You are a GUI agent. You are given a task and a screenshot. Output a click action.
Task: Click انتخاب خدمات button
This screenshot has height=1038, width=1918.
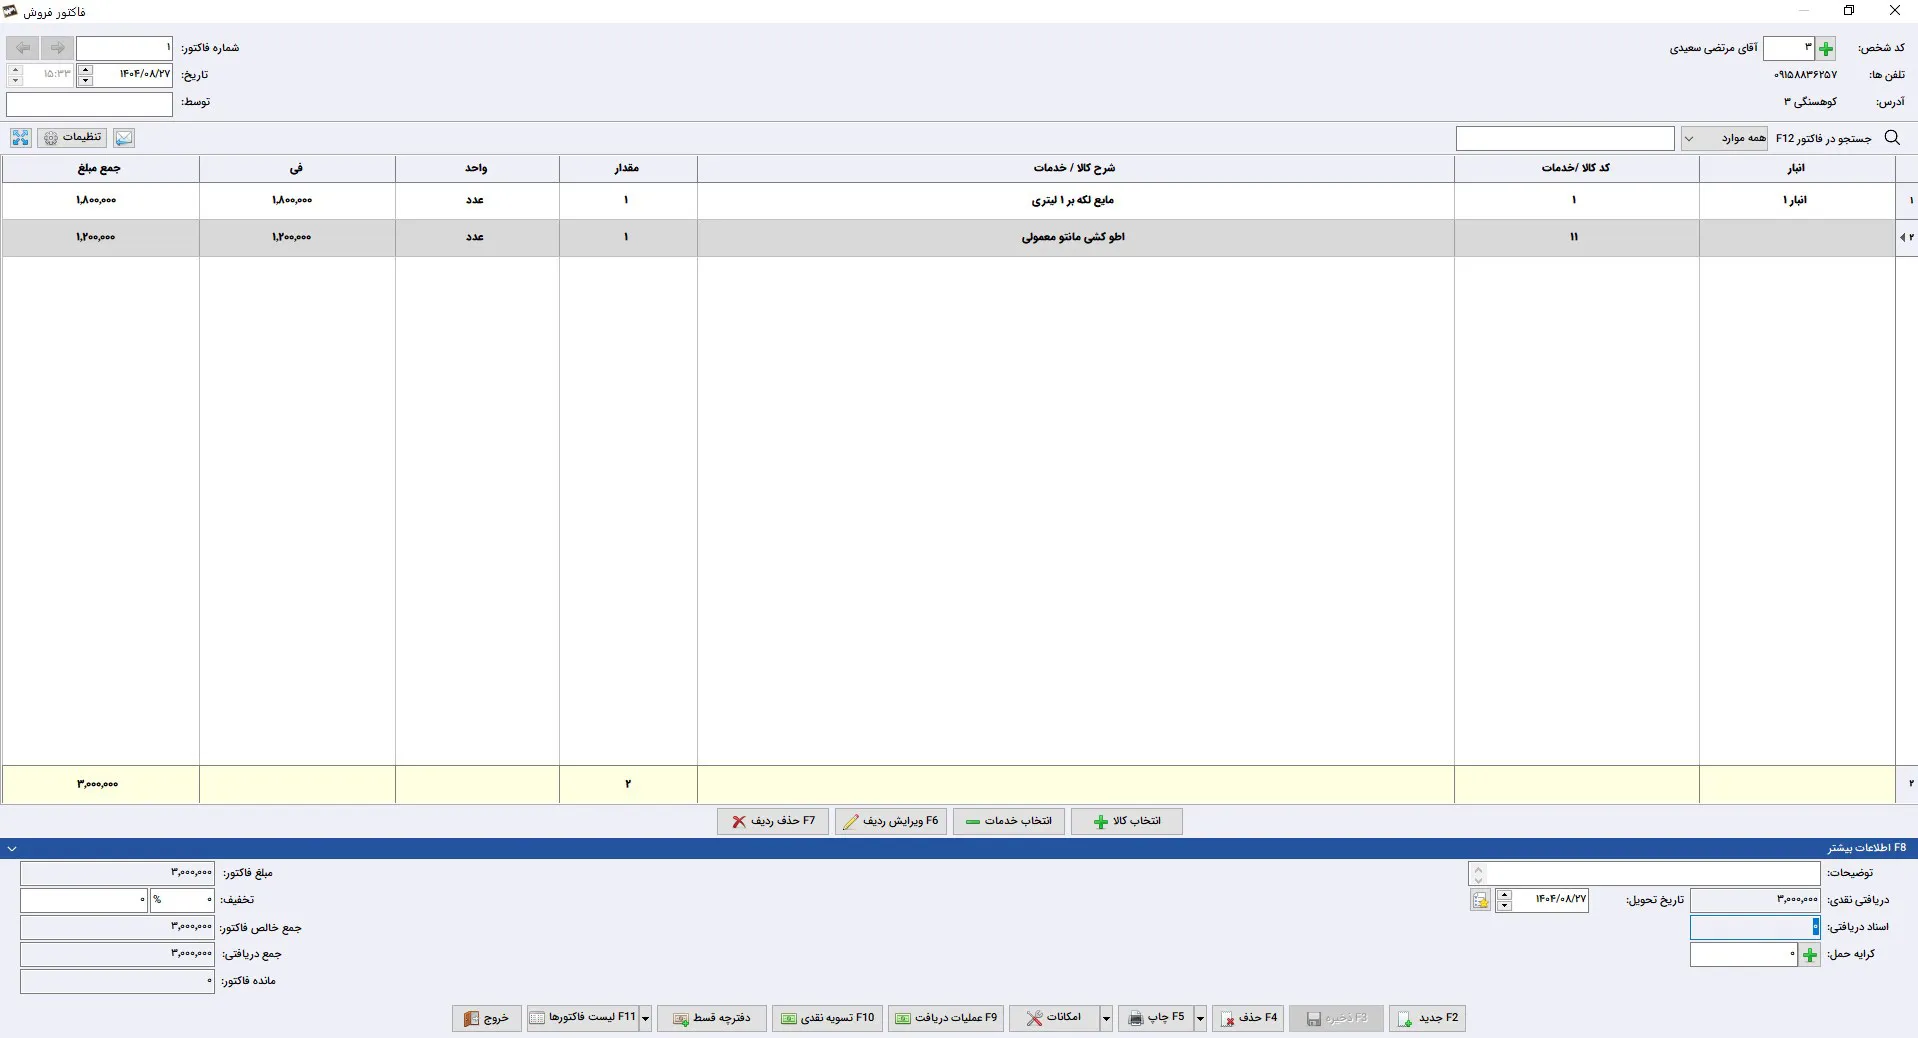point(1008,821)
